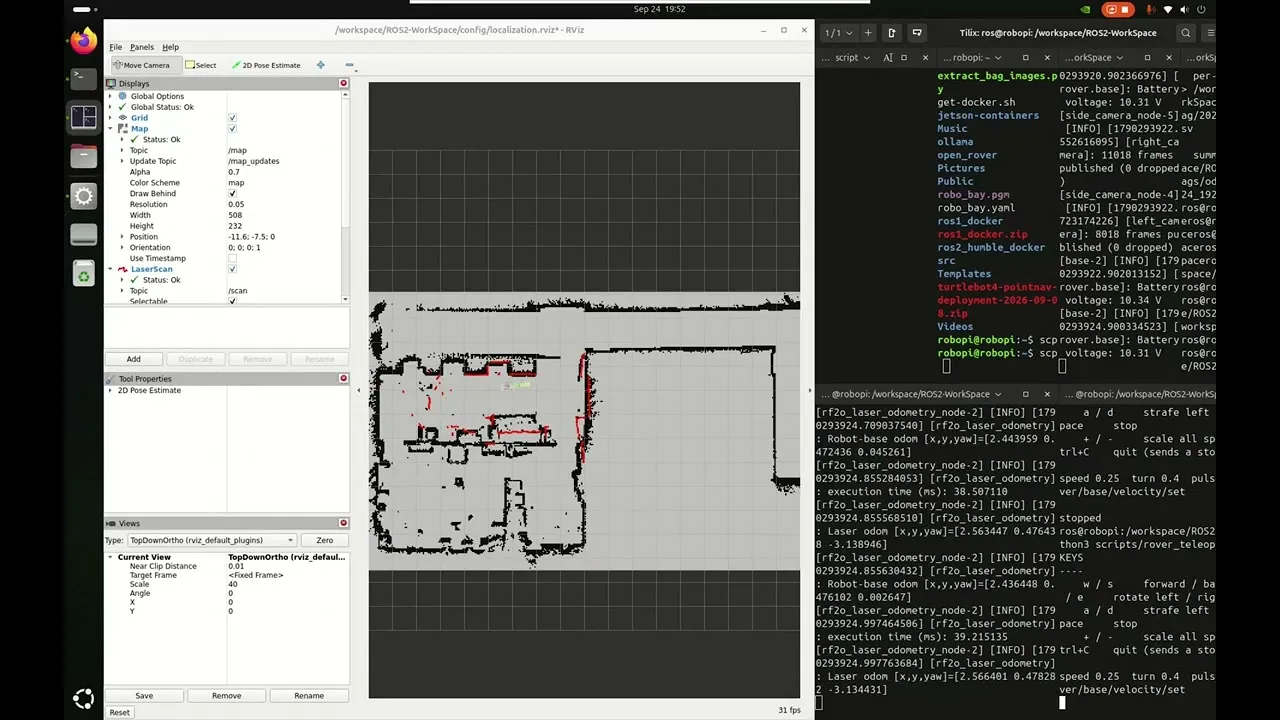Toggle the Draw Behind checkbox
Viewport: 1280px width, 720px height.
(232, 194)
